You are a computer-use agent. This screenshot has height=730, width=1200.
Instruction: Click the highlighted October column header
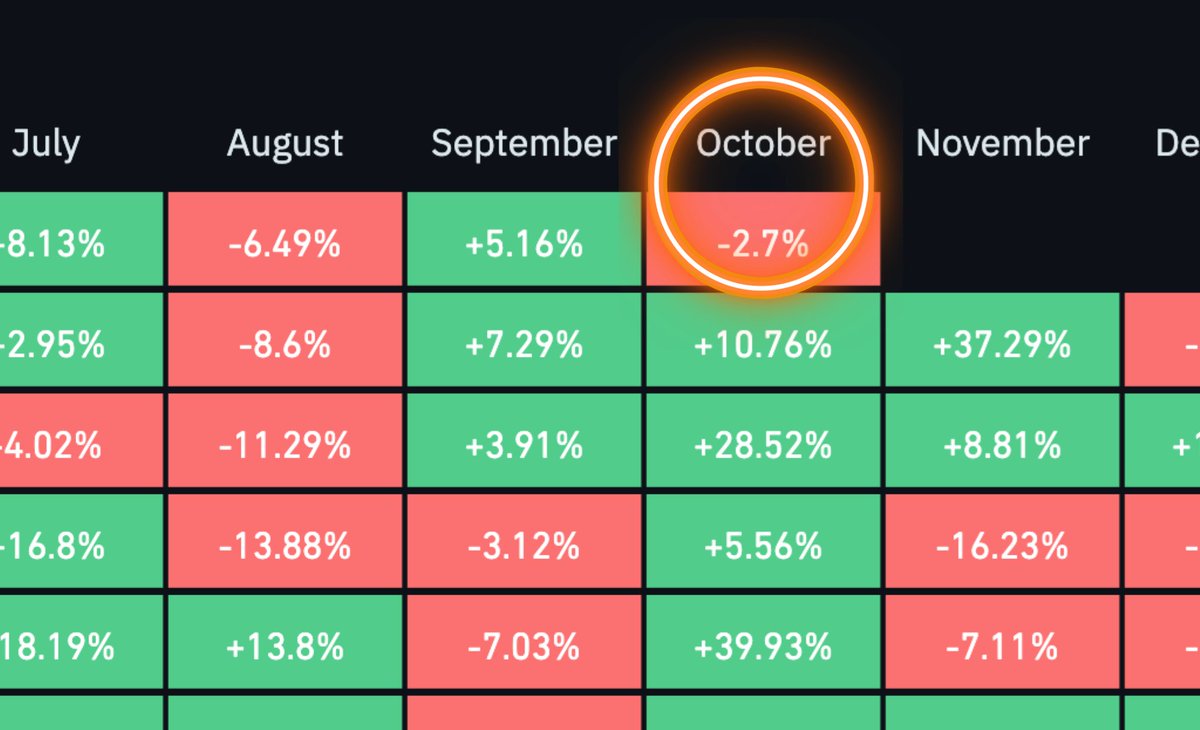click(763, 143)
